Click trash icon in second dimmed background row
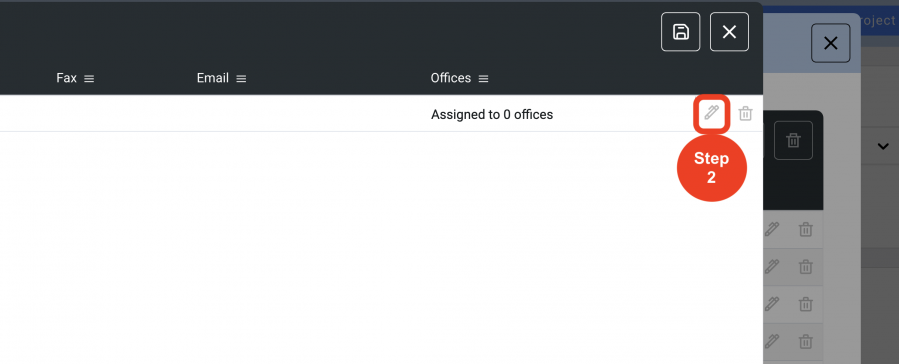The height and width of the screenshot is (364, 899). point(806,267)
